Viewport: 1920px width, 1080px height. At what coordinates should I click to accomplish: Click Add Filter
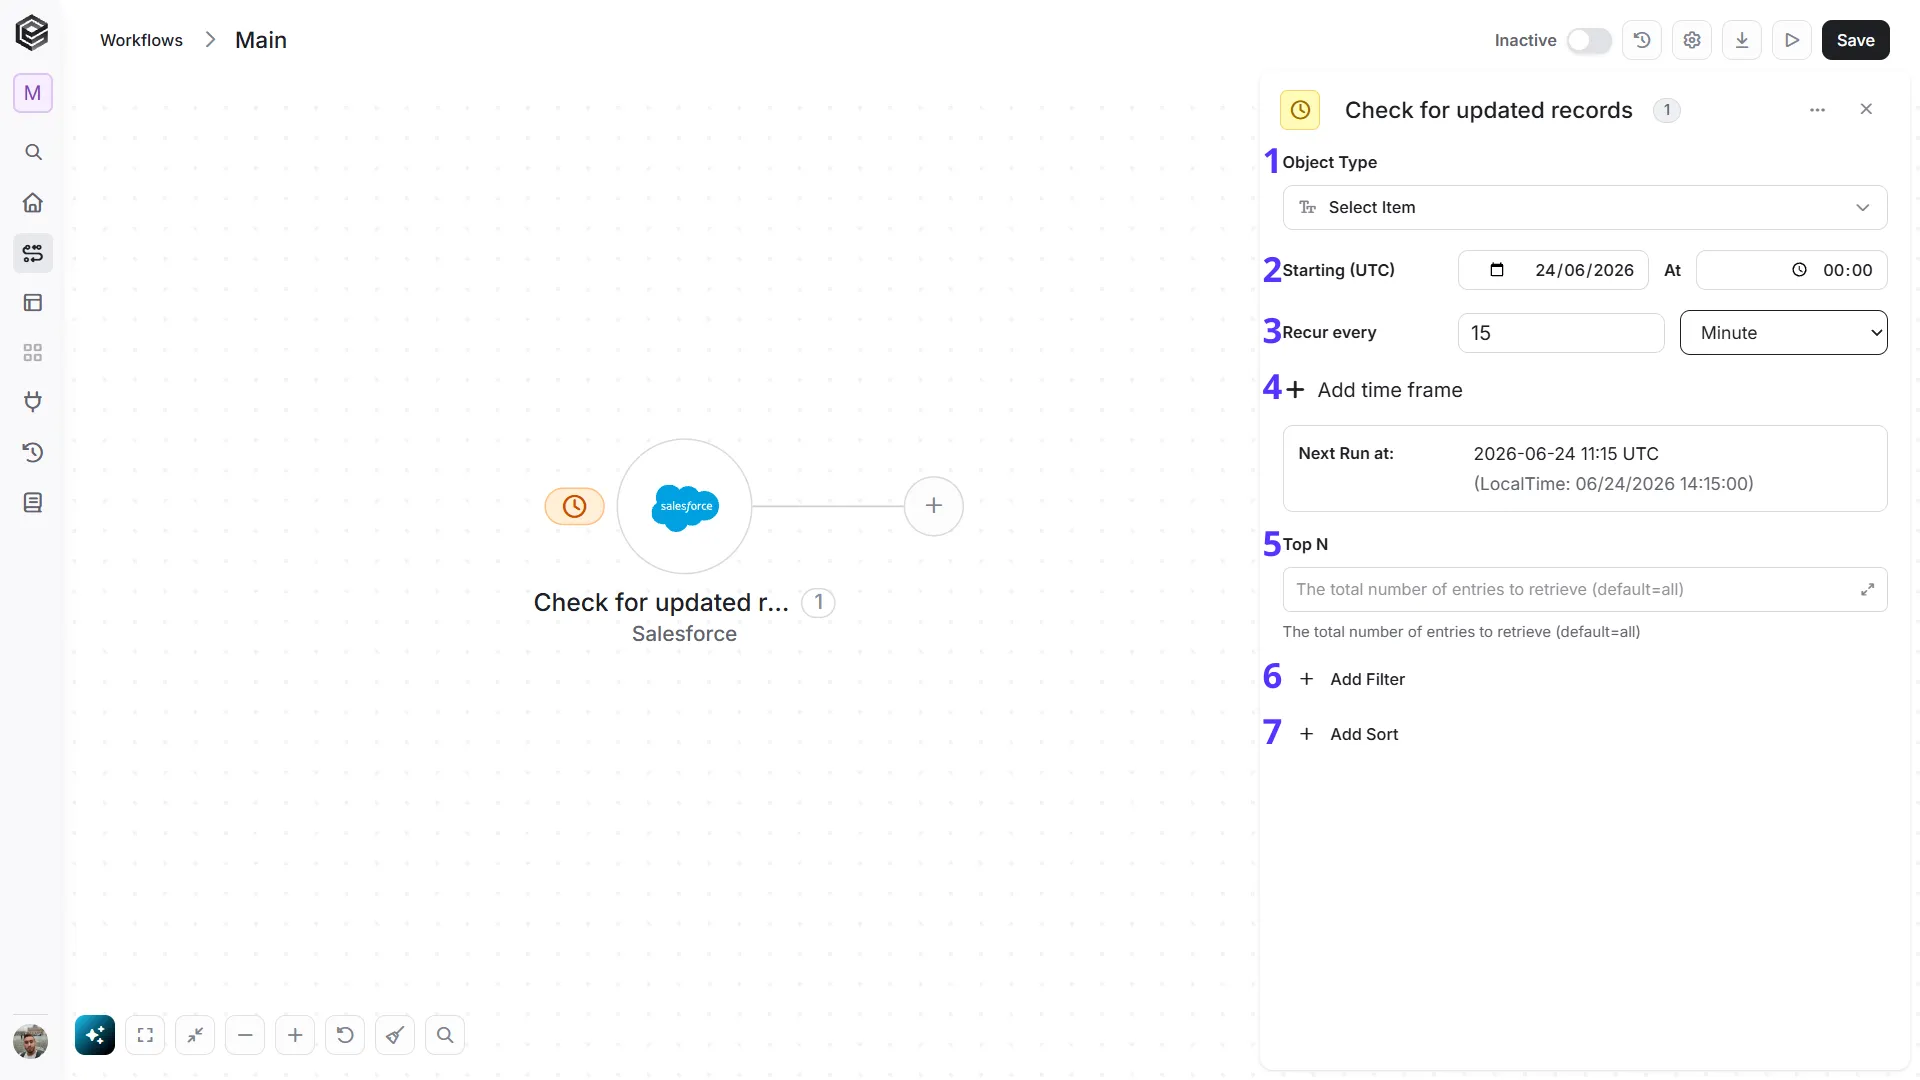coord(1352,679)
